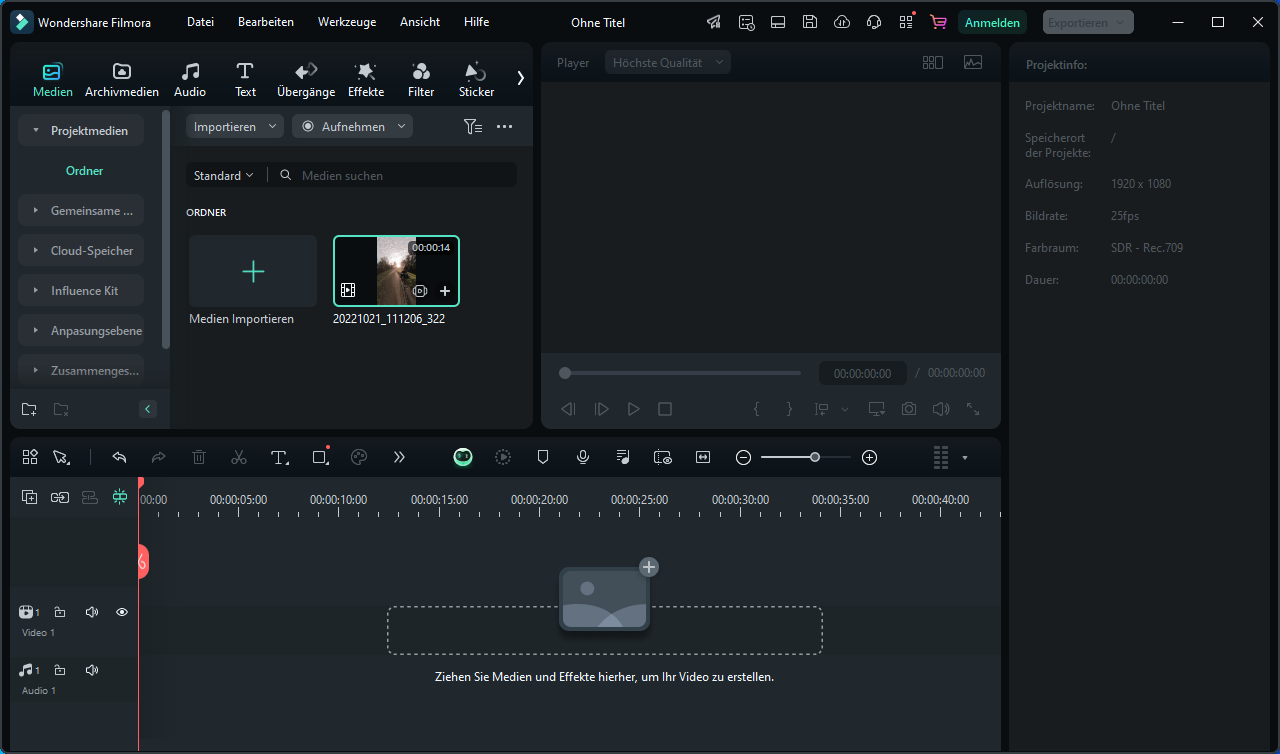This screenshot has height=754, width=1280.
Task: Open the Sticker panel
Action: 476,80
